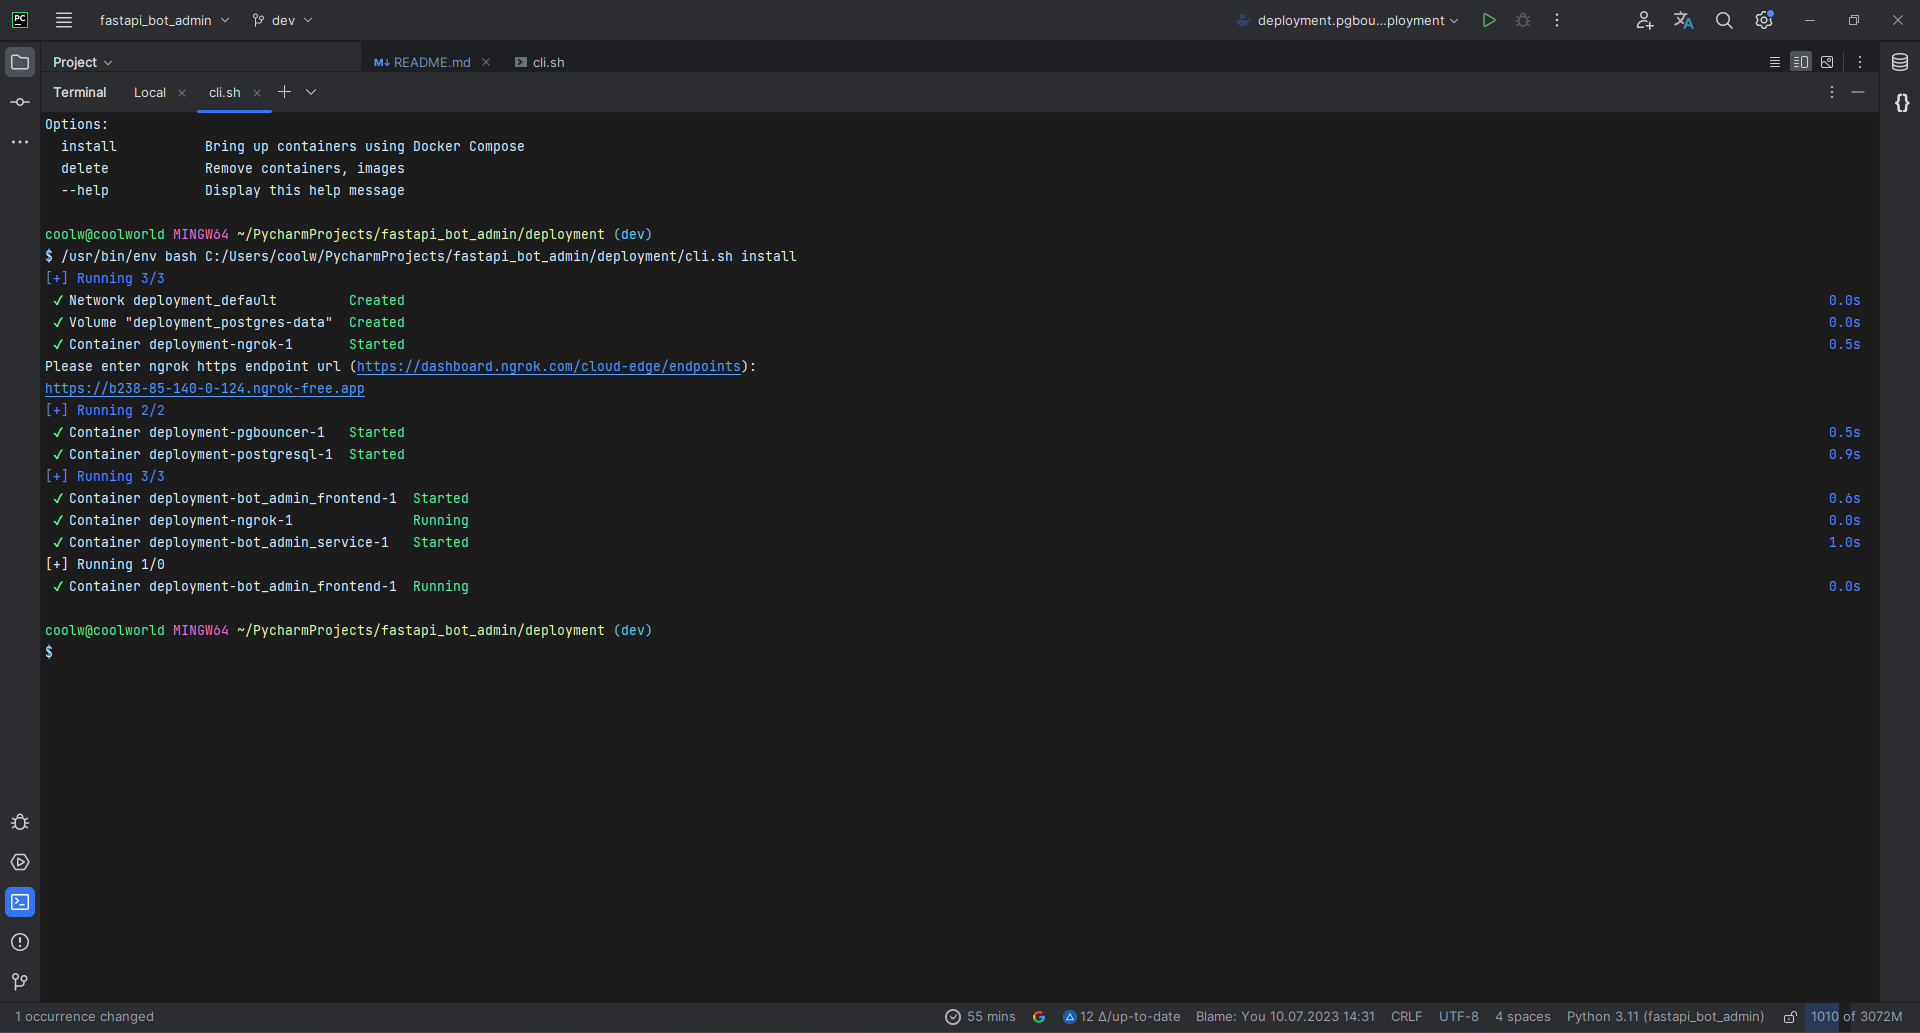Image resolution: width=1920 pixels, height=1033 pixels.
Task: Switch Markdown view to editor and preview
Action: pyautogui.click(x=1801, y=62)
